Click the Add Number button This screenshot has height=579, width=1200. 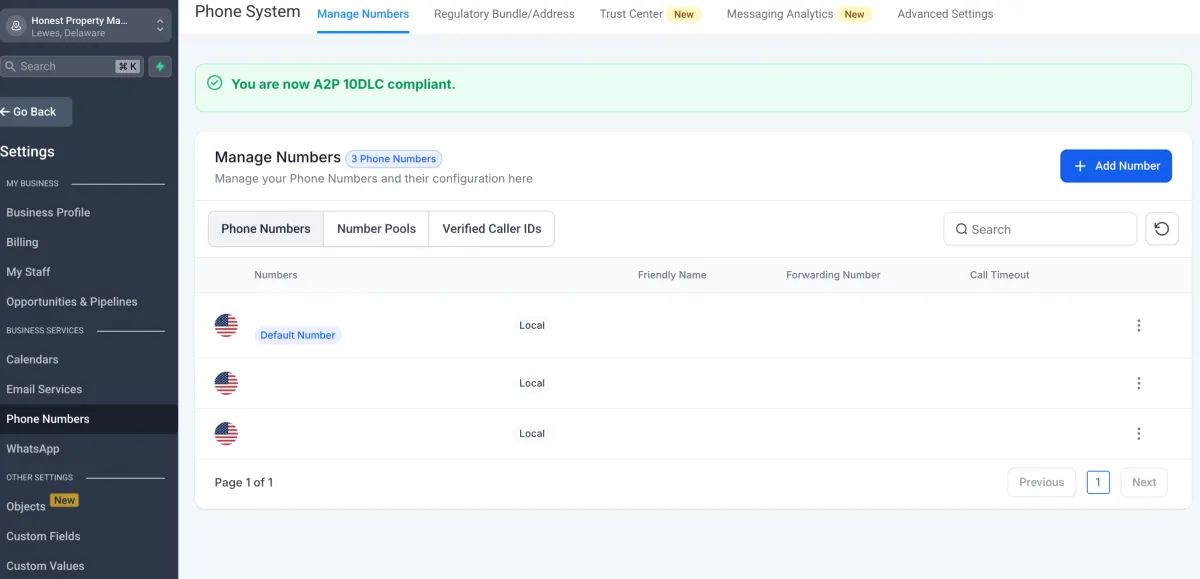(x=1116, y=166)
